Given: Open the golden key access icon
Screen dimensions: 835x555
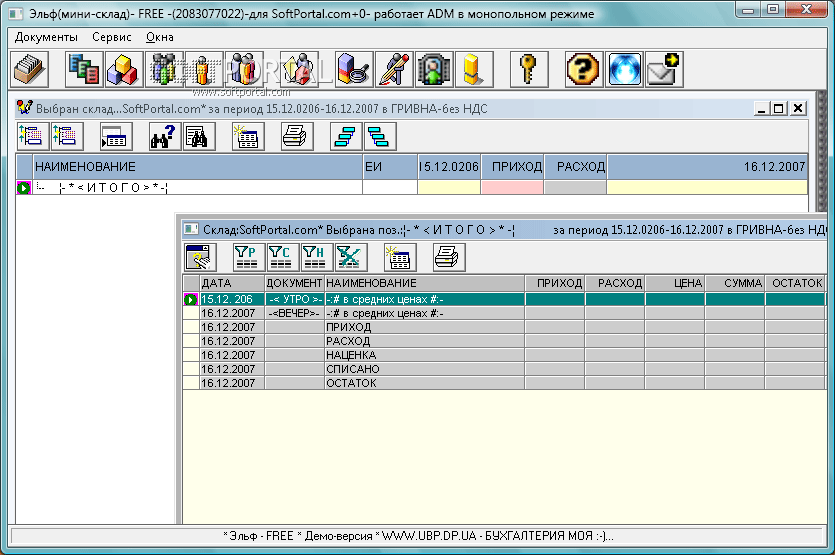Looking at the screenshot, I should 529,69.
